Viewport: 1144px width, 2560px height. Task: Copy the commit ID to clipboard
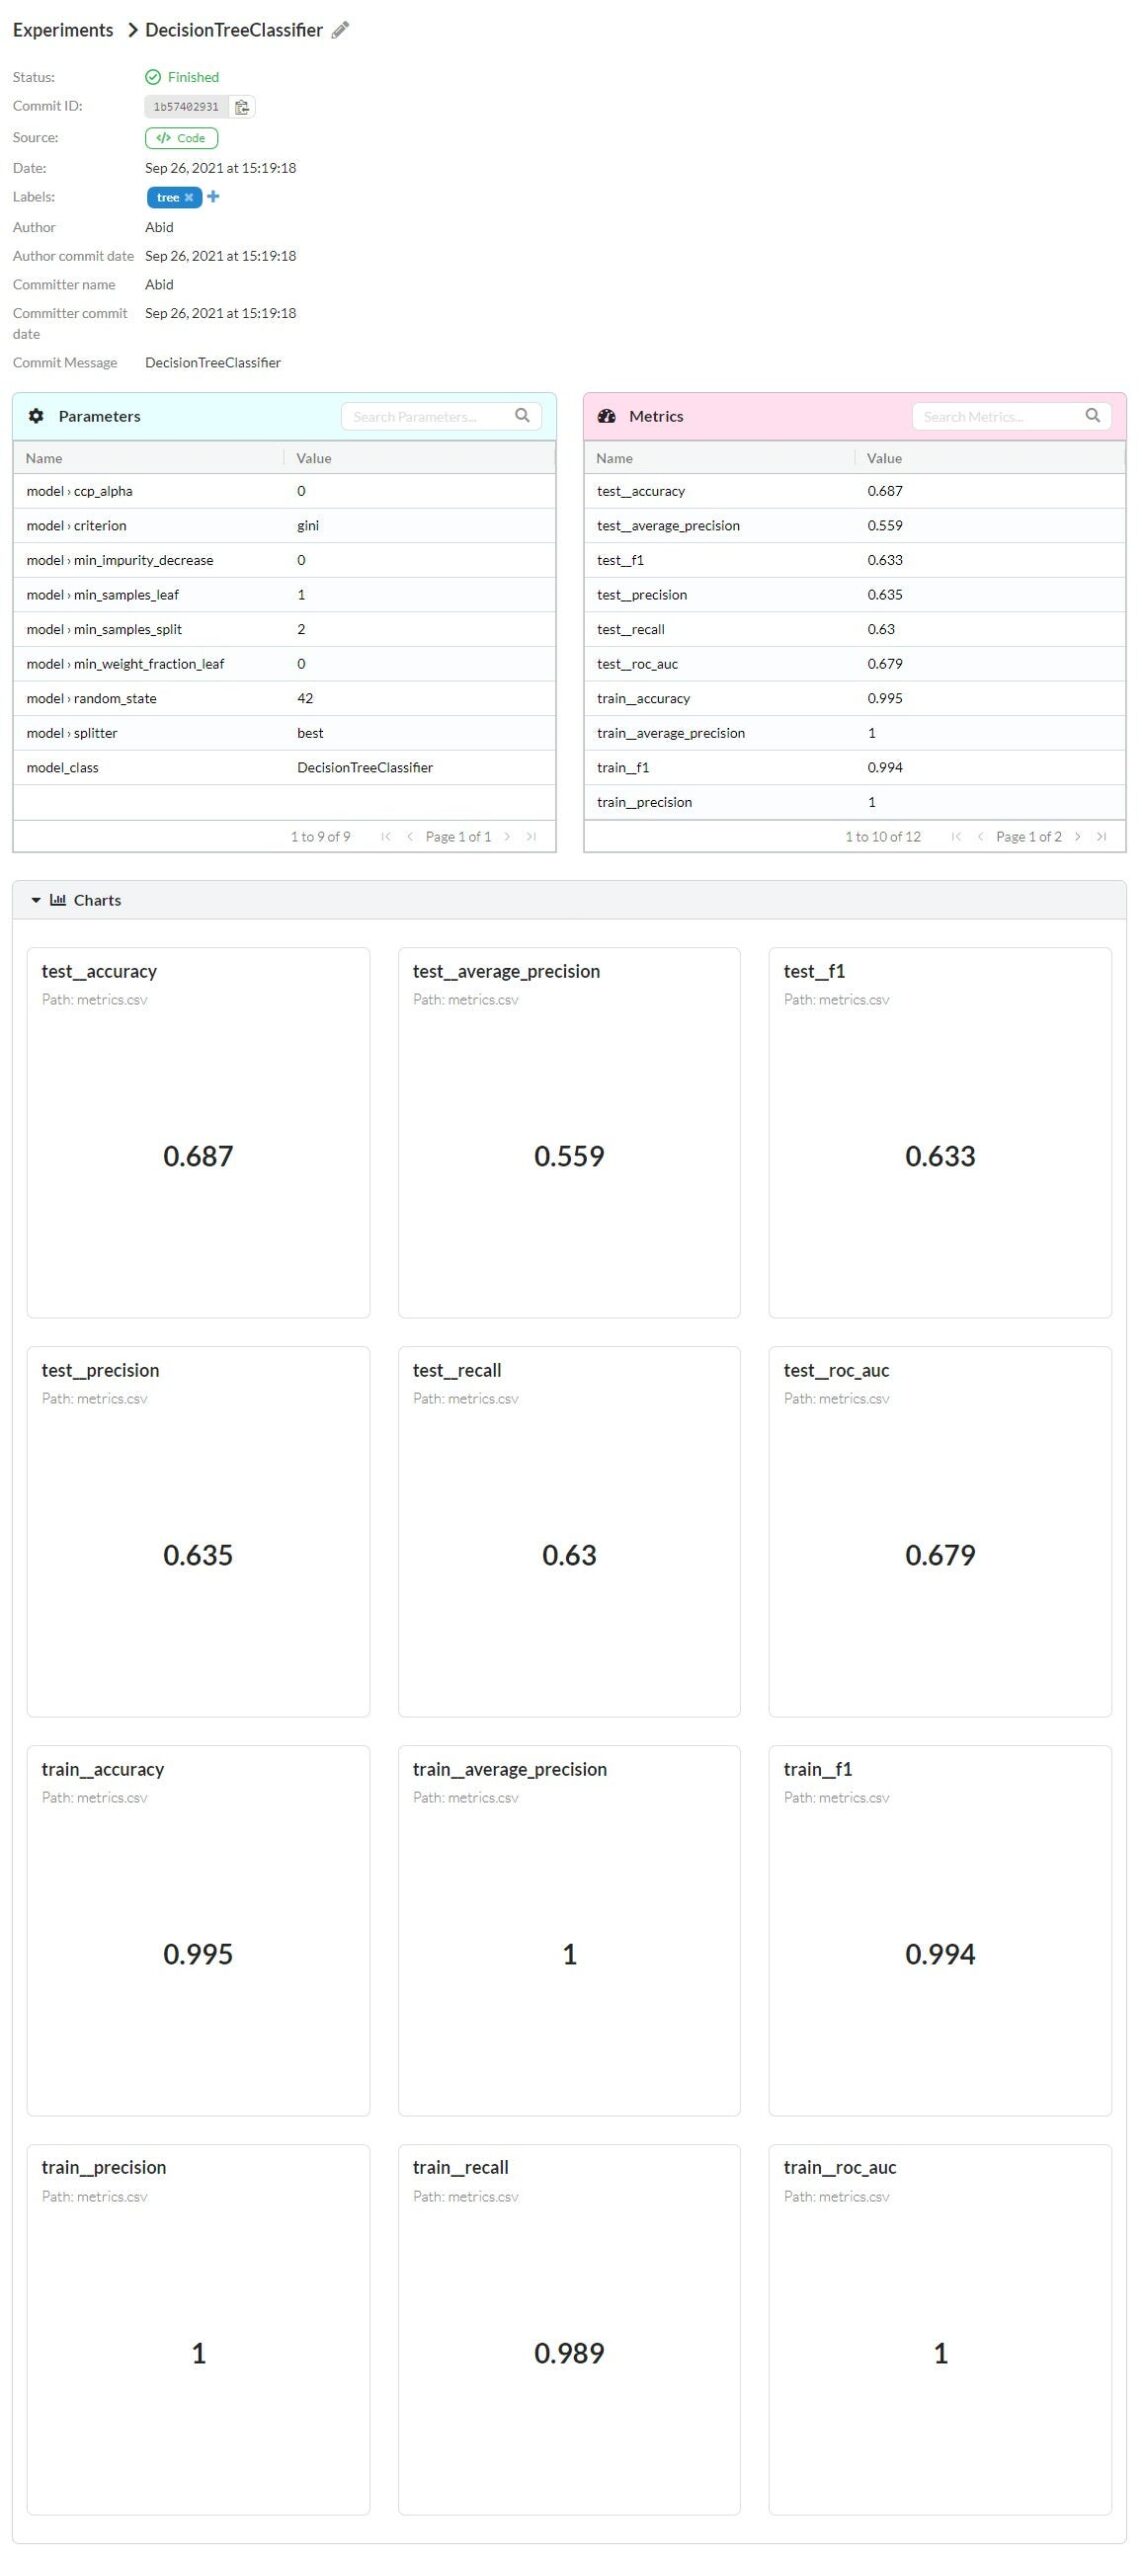242,107
